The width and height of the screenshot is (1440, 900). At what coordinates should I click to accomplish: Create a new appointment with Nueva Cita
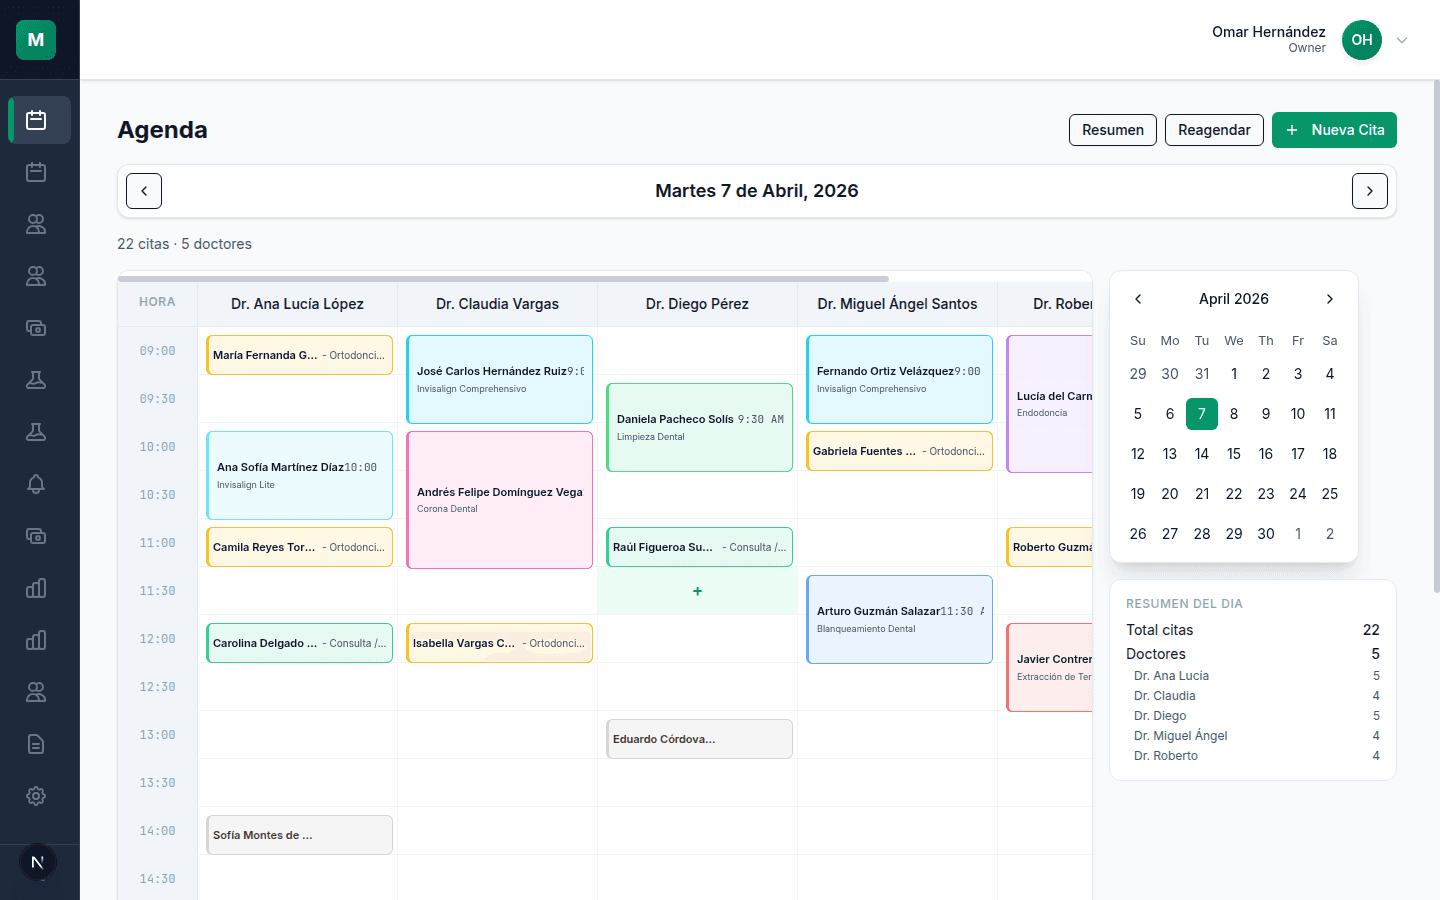[1334, 130]
